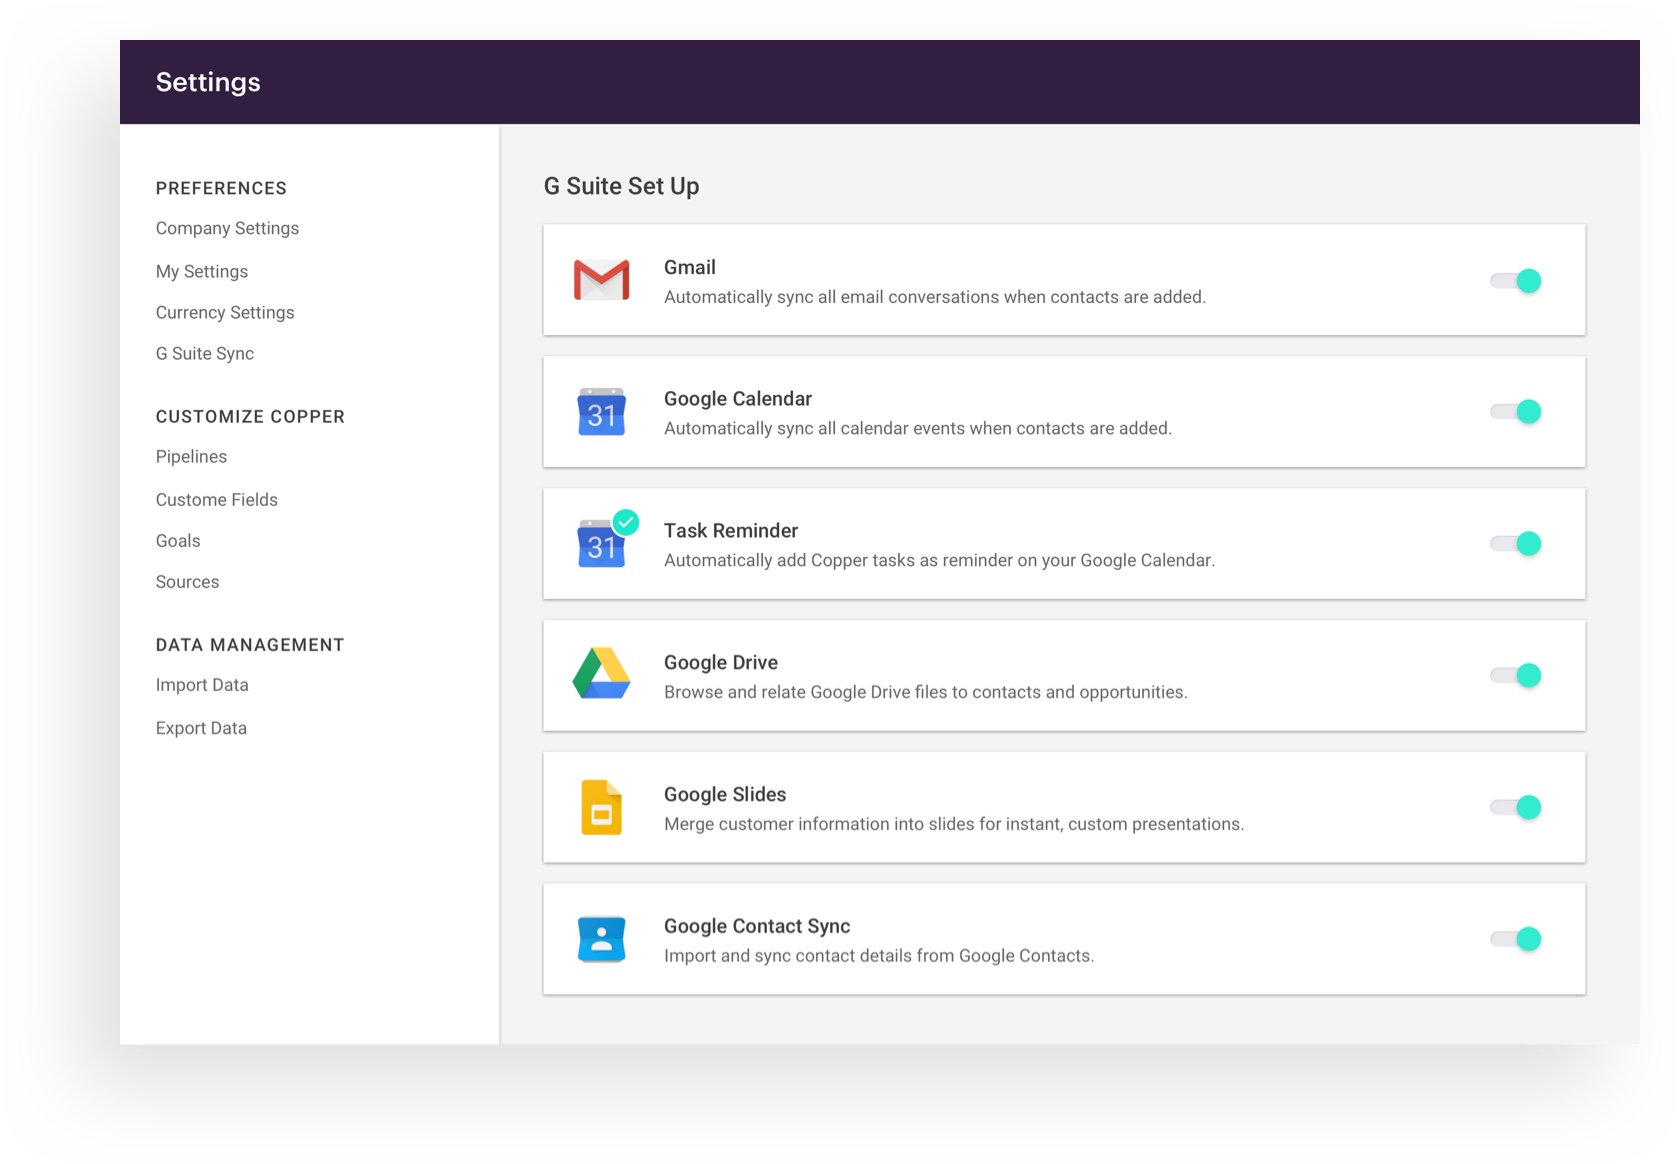Screen dimensions: 1680x1164
Task: Click the Google Contact Sync title
Action: (x=757, y=927)
